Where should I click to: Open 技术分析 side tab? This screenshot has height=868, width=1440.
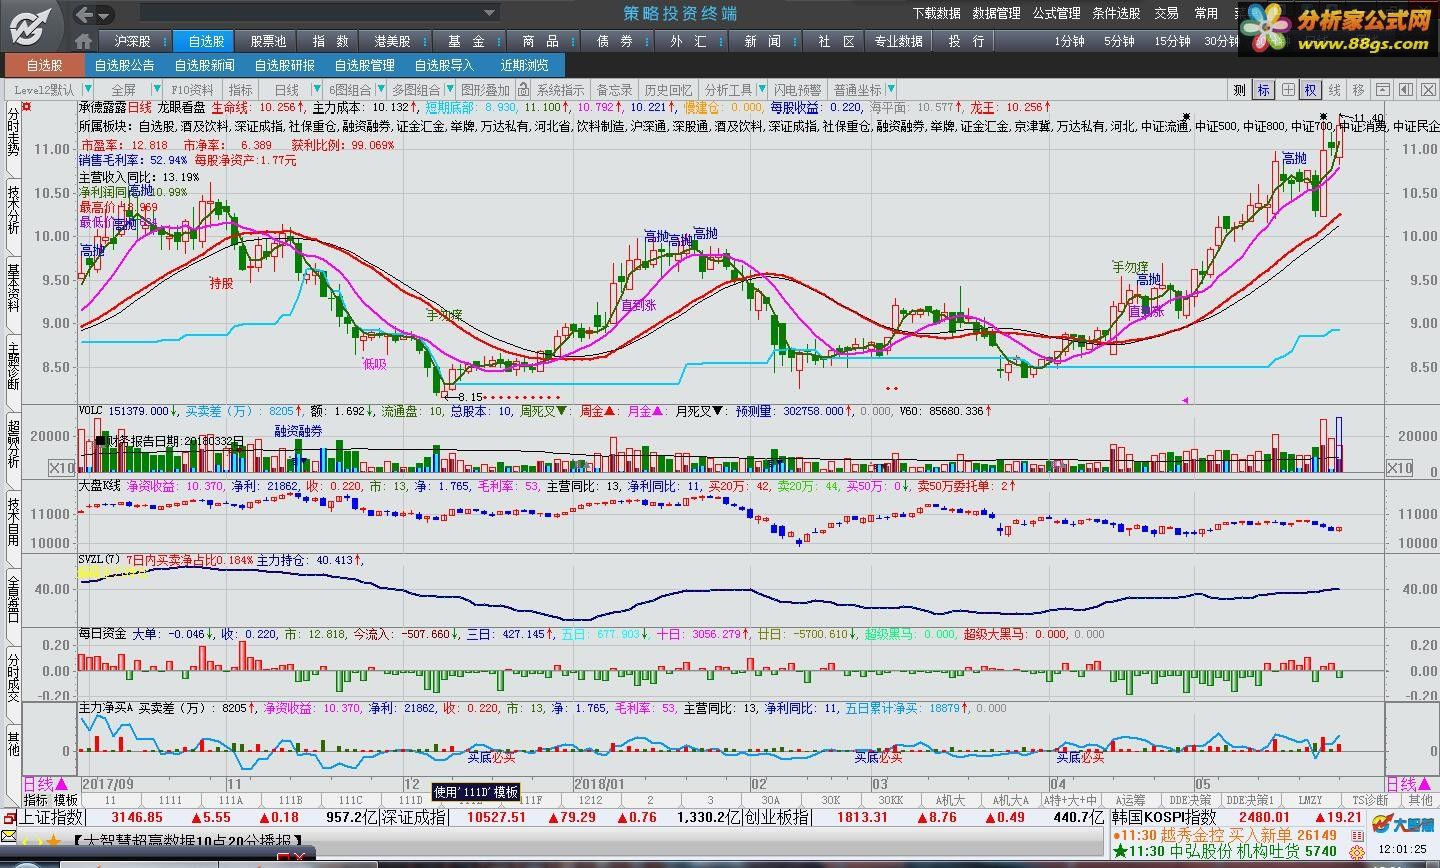[13, 208]
